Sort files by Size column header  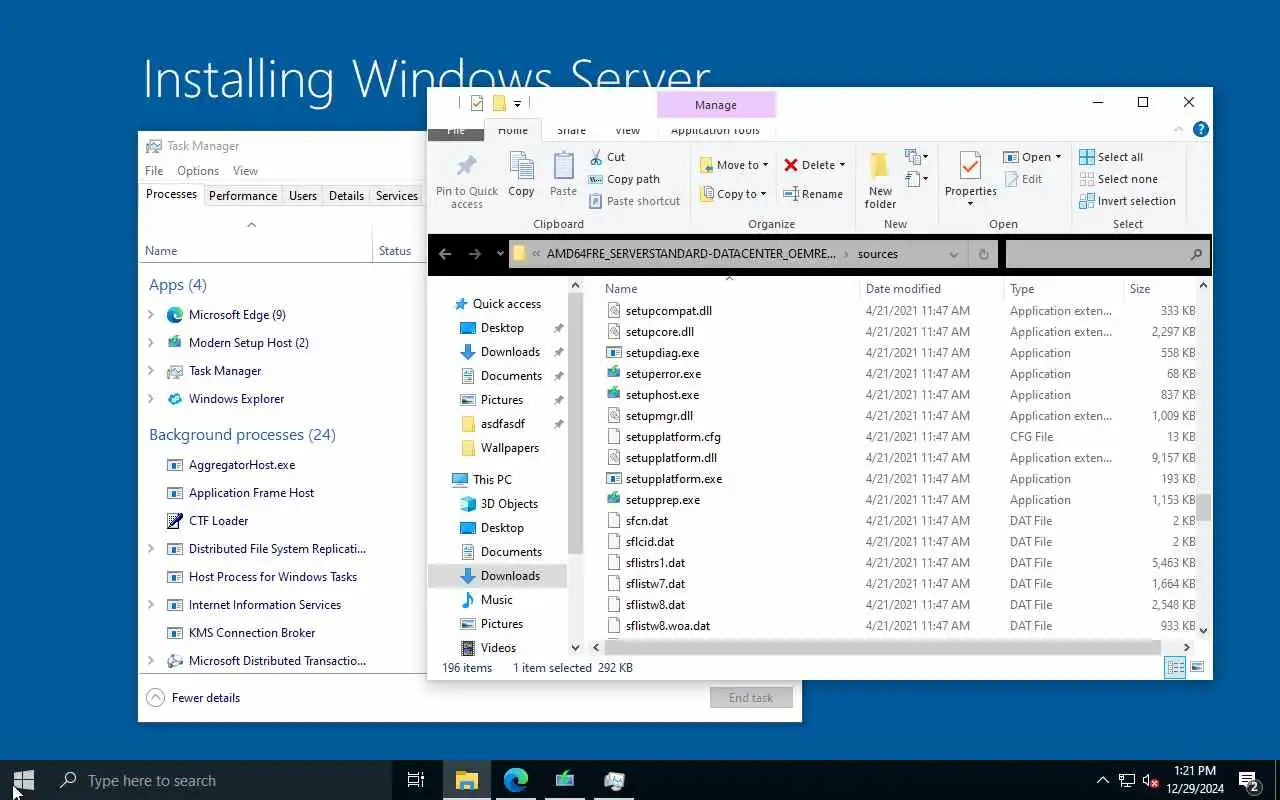pos(1158,289)
